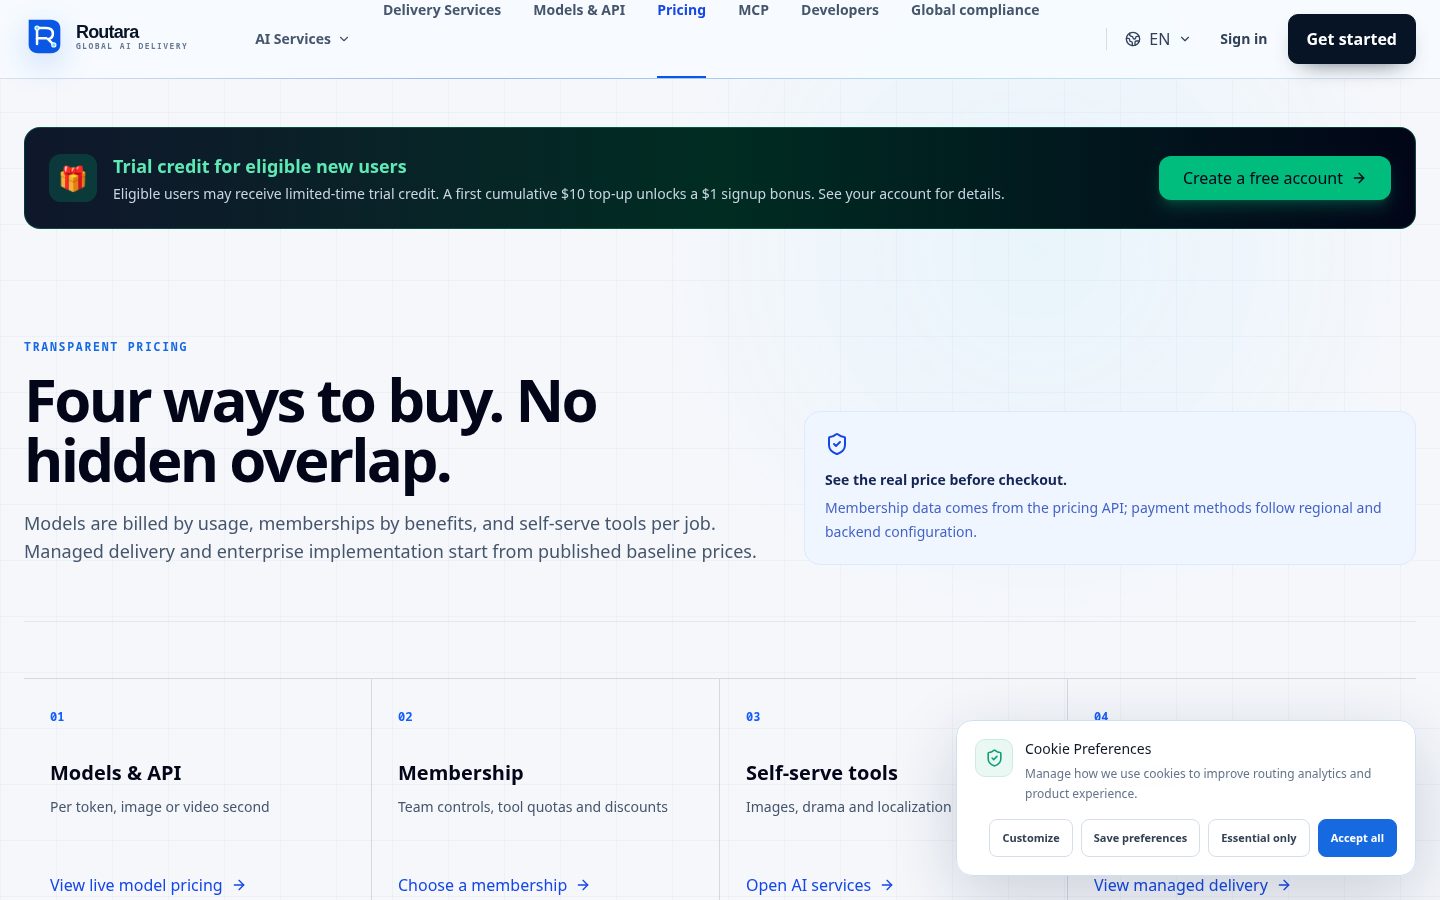Image resolution: width=1440 pixels, height=900 pixels.
Task: Click the shield icon in pricing info card
Action: 837,444
